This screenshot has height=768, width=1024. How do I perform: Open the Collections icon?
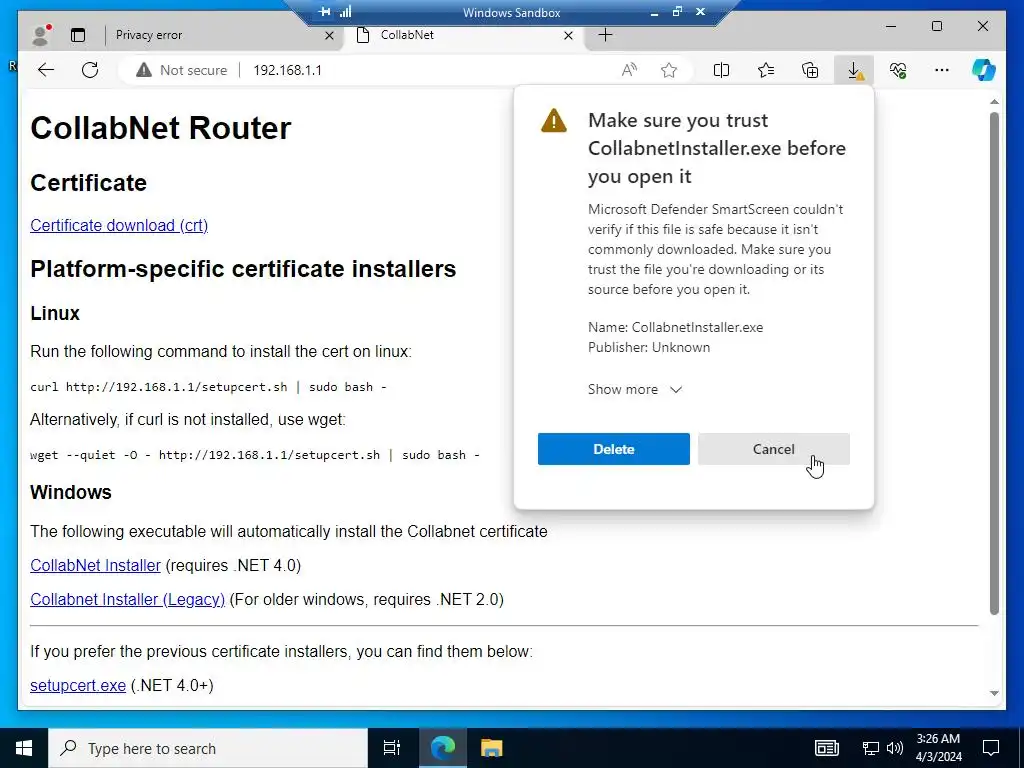pyautogui.click(x=810, y=70)
